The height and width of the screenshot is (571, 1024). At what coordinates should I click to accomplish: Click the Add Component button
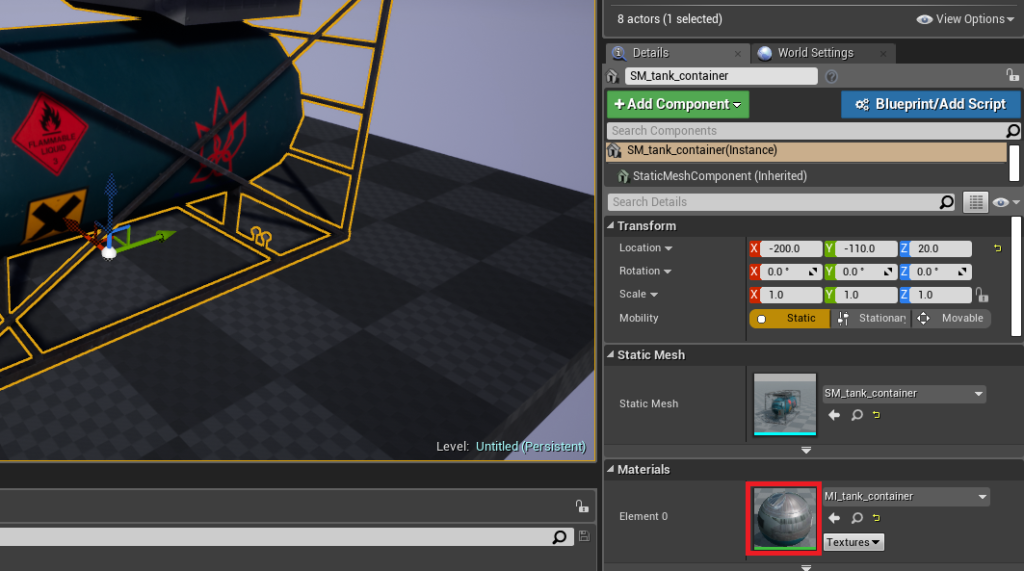pyautogui.click(x=678, y=105)
